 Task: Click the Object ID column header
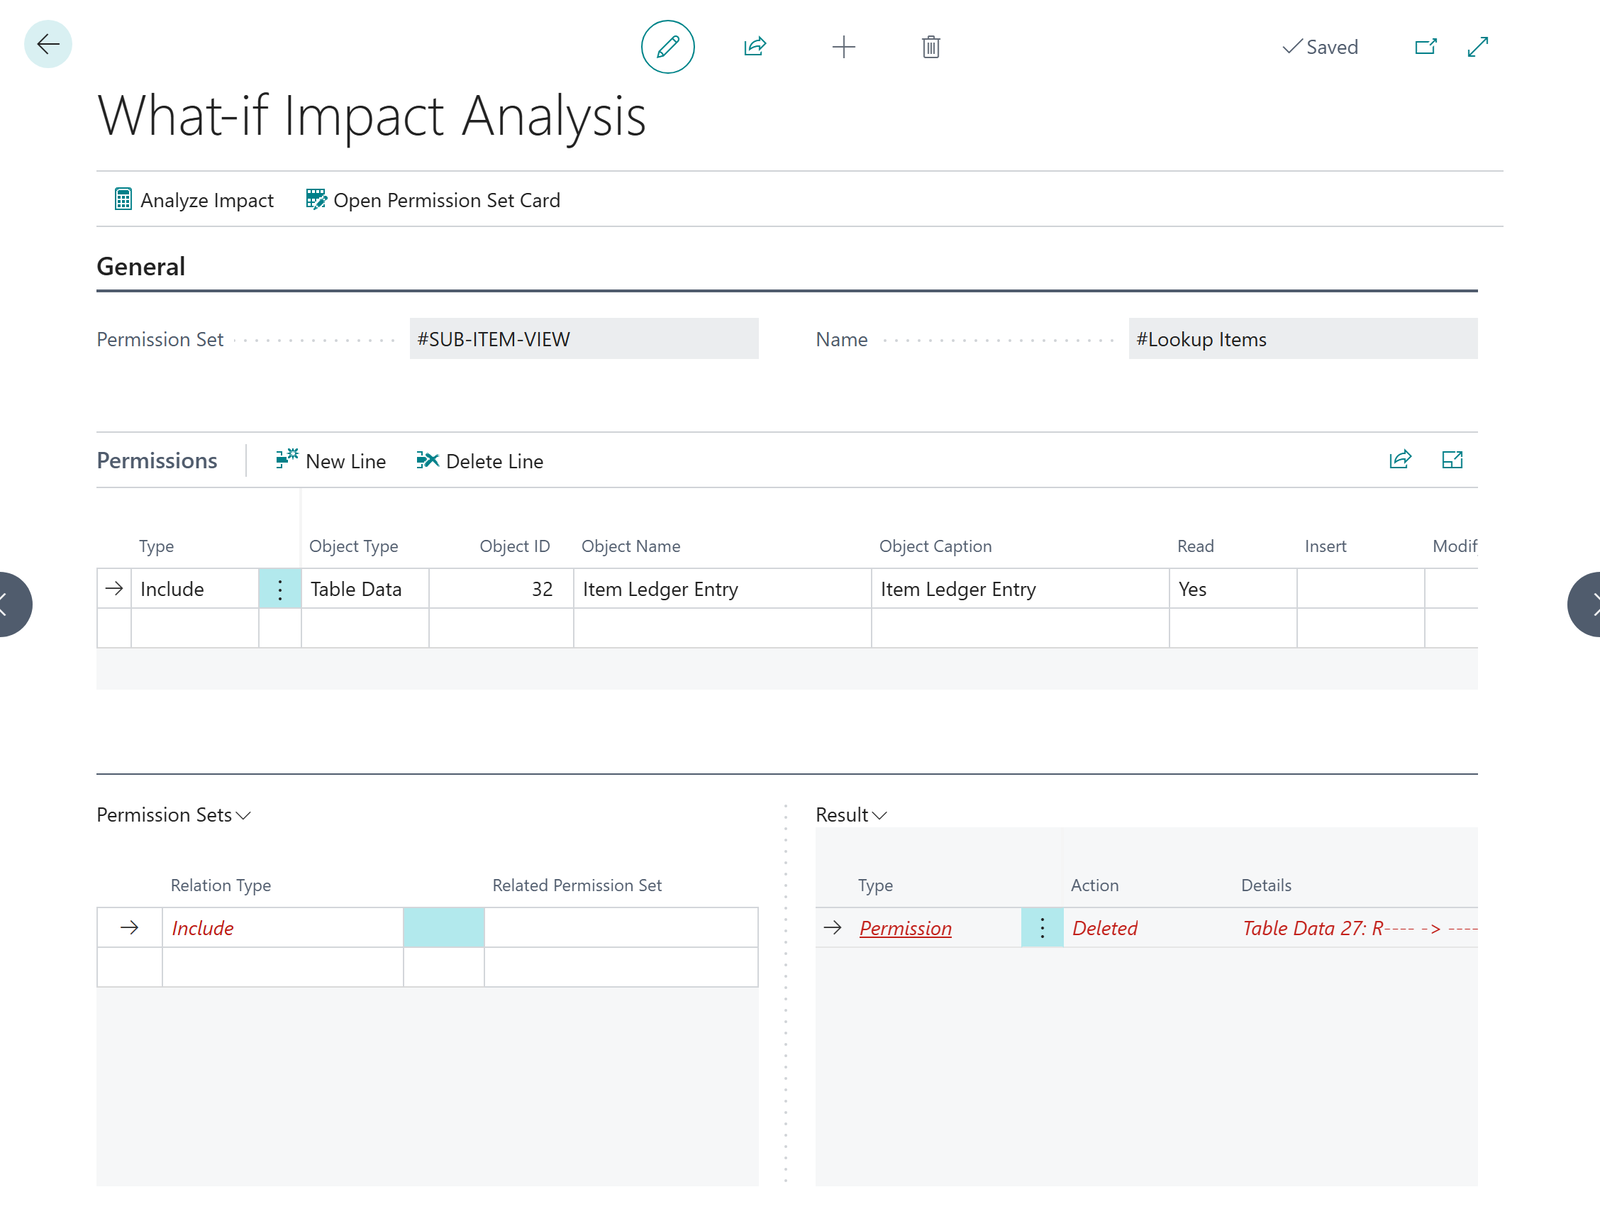(x=515, y=546)
